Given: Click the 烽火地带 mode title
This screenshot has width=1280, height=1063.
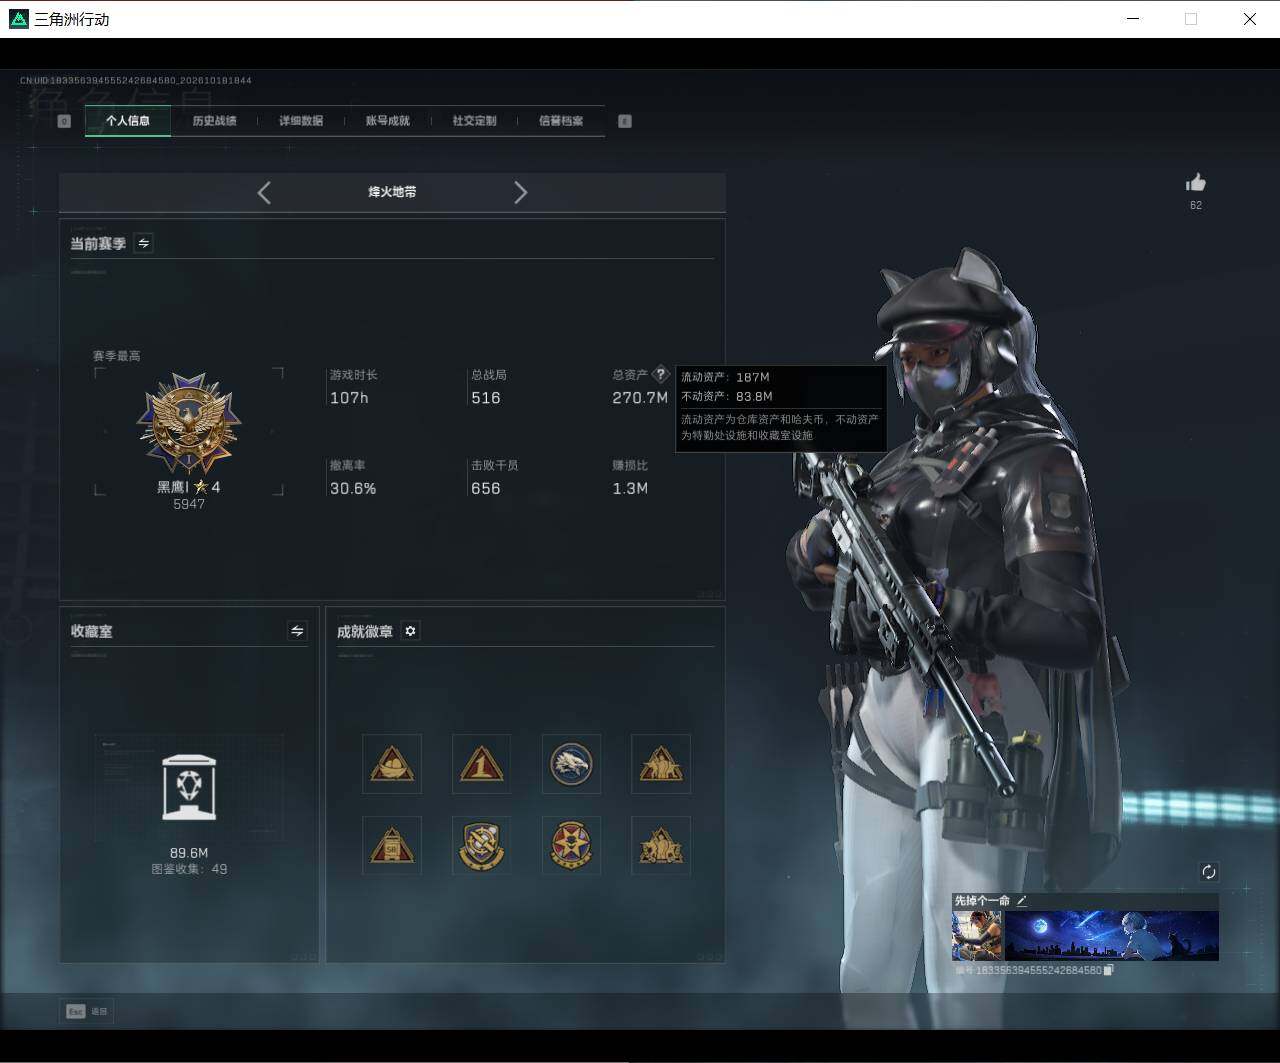Looking at the screenshot, I should pos(392,192).
